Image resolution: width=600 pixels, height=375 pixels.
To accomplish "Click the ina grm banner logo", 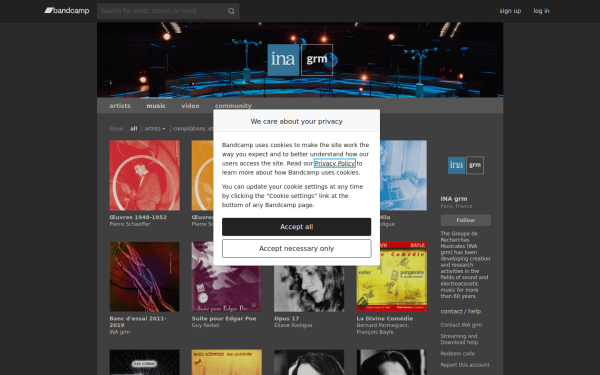I will click(300, 60).
